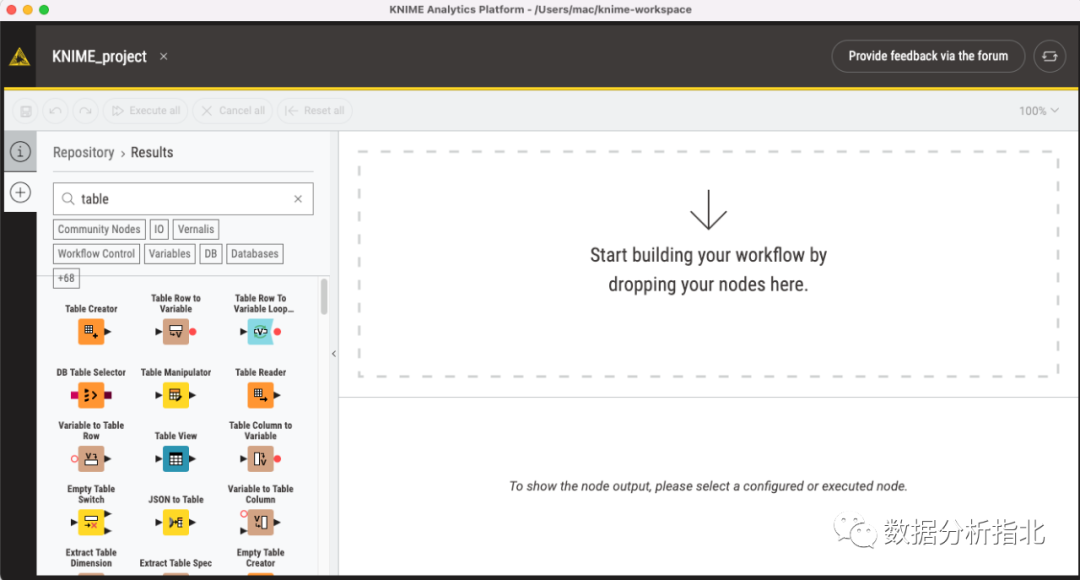Image resolution: width=1080 pixels, height=580 pixels.
Task: Expand the +68 more tags
Action: (x=66, y=278)
